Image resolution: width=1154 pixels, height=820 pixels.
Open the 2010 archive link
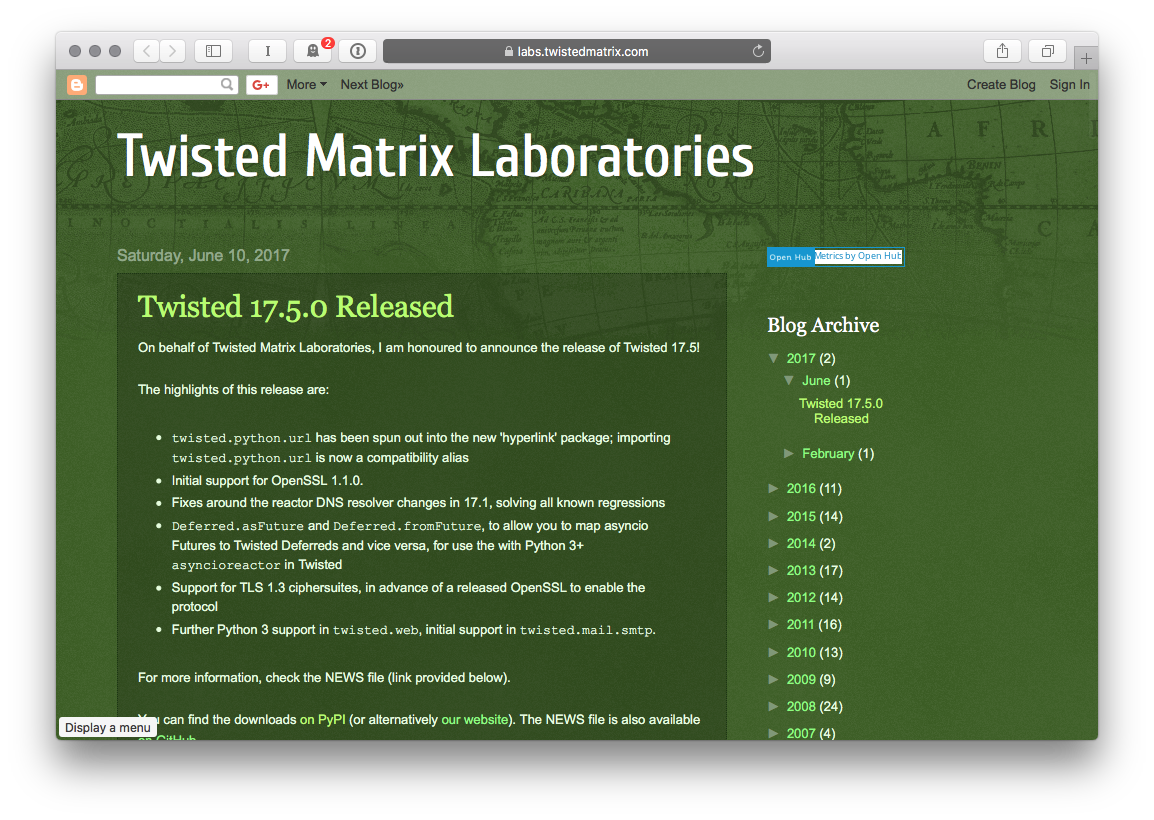[x=801, y=653]
